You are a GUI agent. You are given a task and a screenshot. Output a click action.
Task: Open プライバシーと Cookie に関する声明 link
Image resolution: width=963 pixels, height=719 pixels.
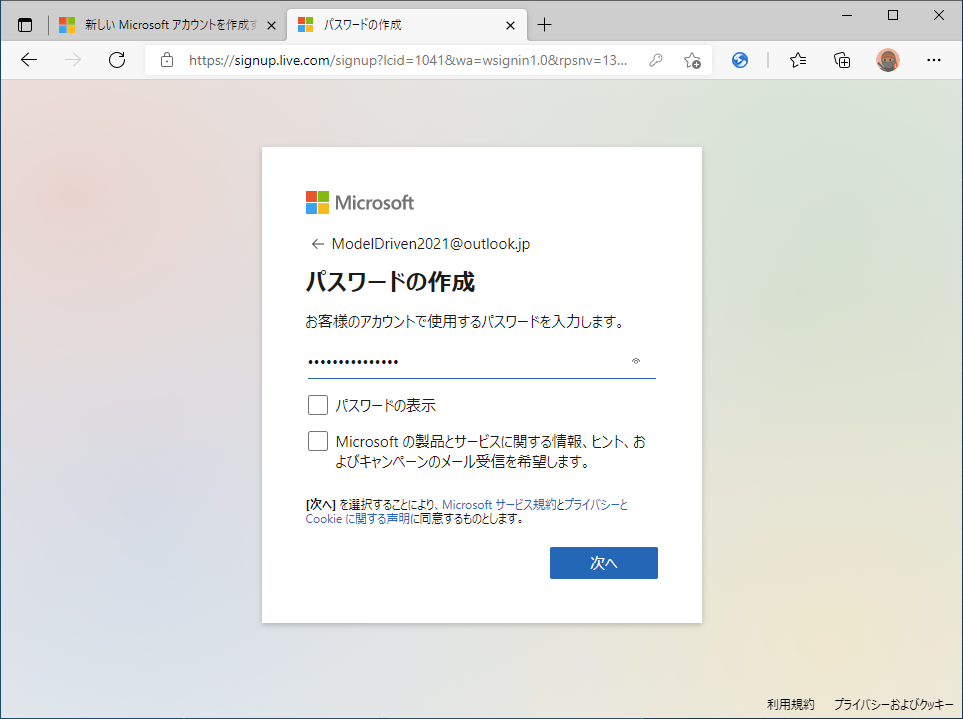pyautogui.click(x=467, y=511)
